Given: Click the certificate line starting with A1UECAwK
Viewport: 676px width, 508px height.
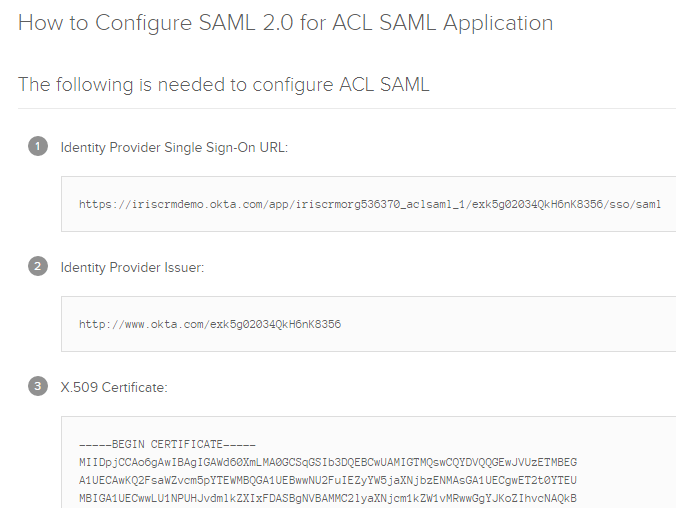Looking at the screenshot, I should [328, 480].
